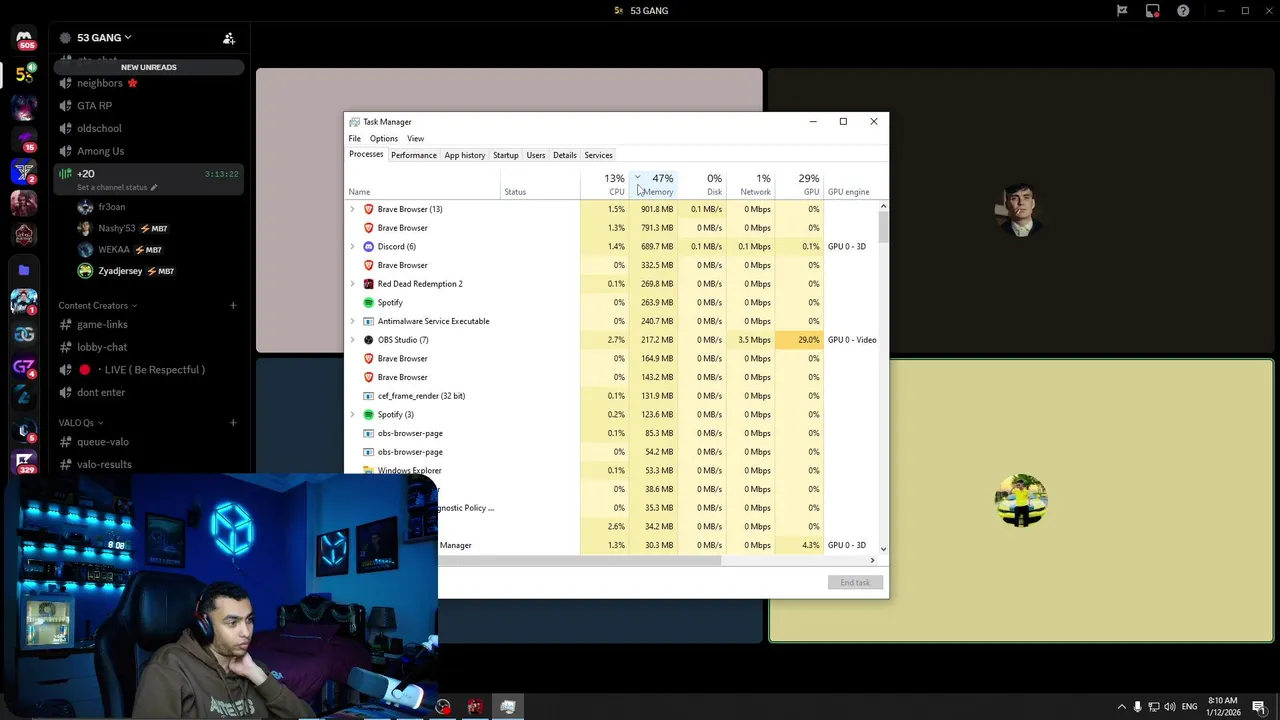Screen dimensions: 1280x720
Task: Click the taskbar clock showing 8:10 AM
Action: [1223, 707]
